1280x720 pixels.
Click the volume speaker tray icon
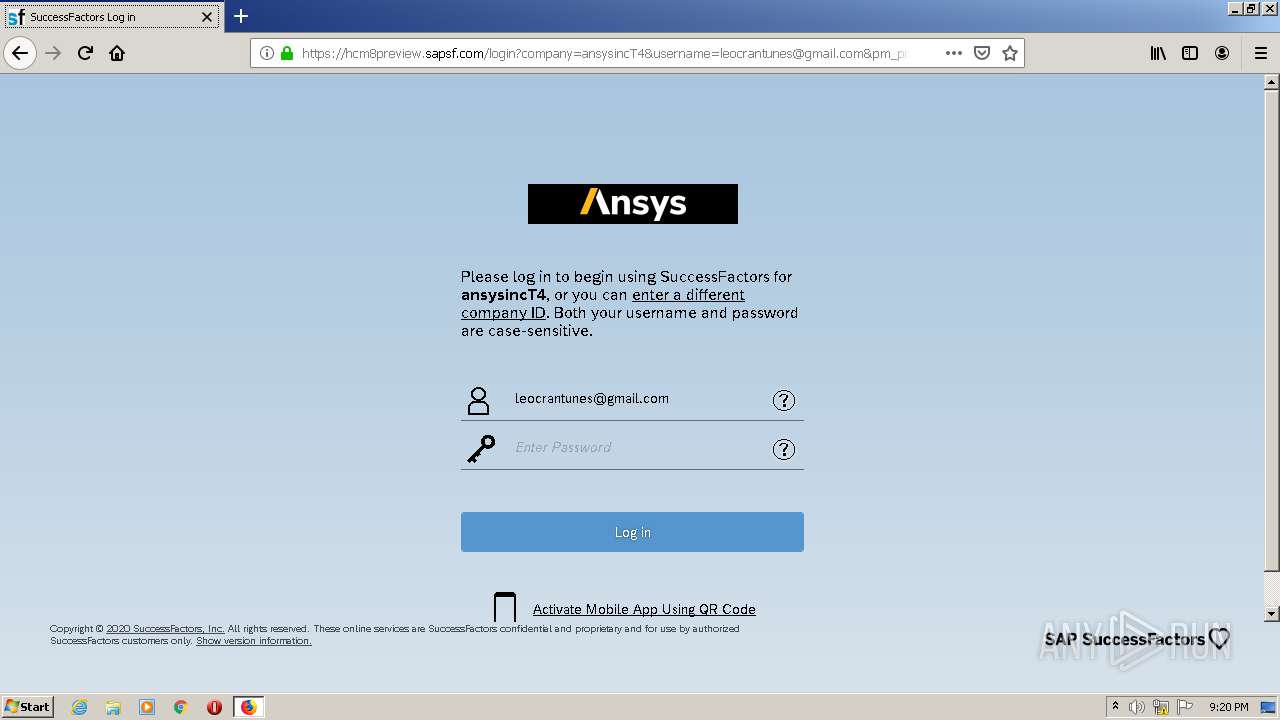pos(1137,707)
